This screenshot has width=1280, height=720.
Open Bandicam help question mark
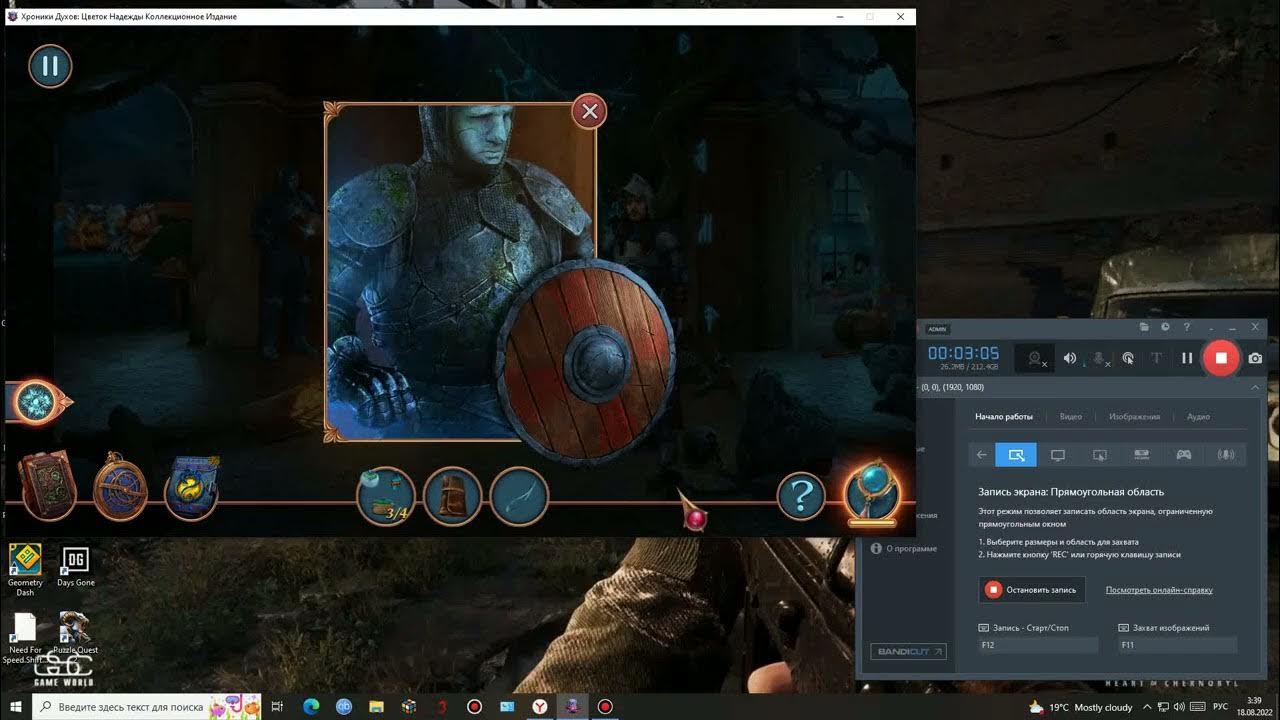click(1187, 327)
